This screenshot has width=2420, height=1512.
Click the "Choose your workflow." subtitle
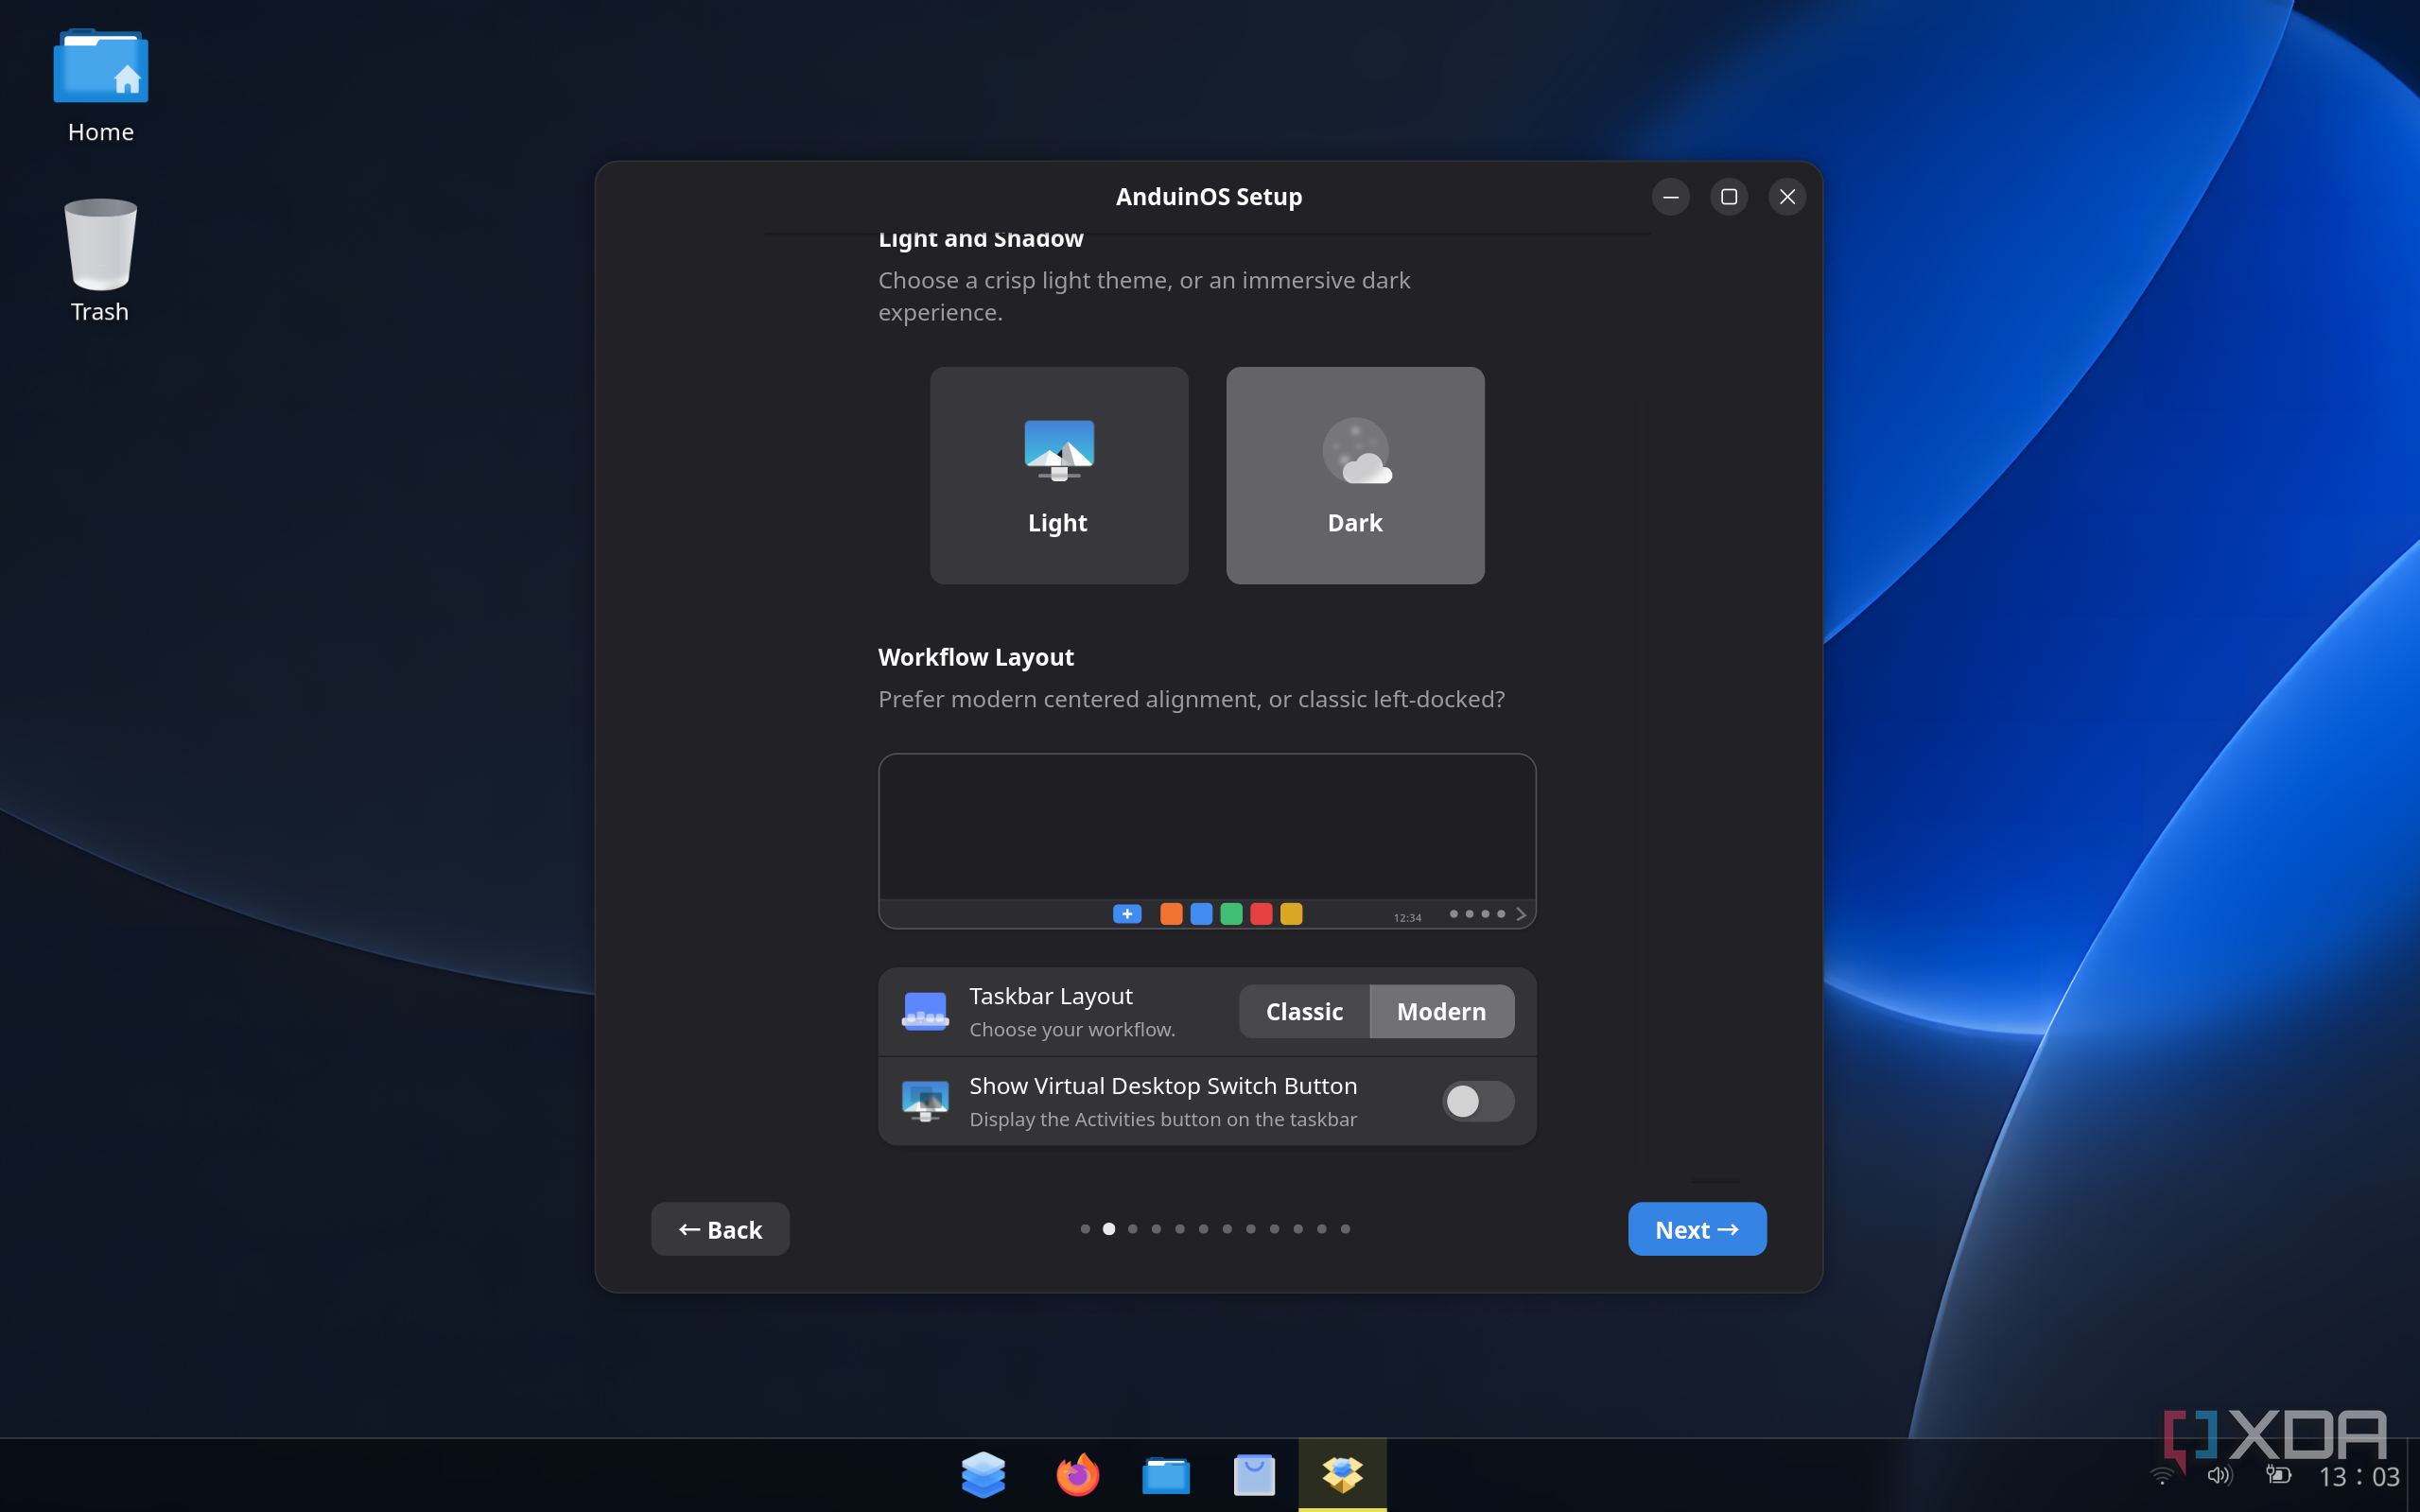(x=1072, y=1029)
